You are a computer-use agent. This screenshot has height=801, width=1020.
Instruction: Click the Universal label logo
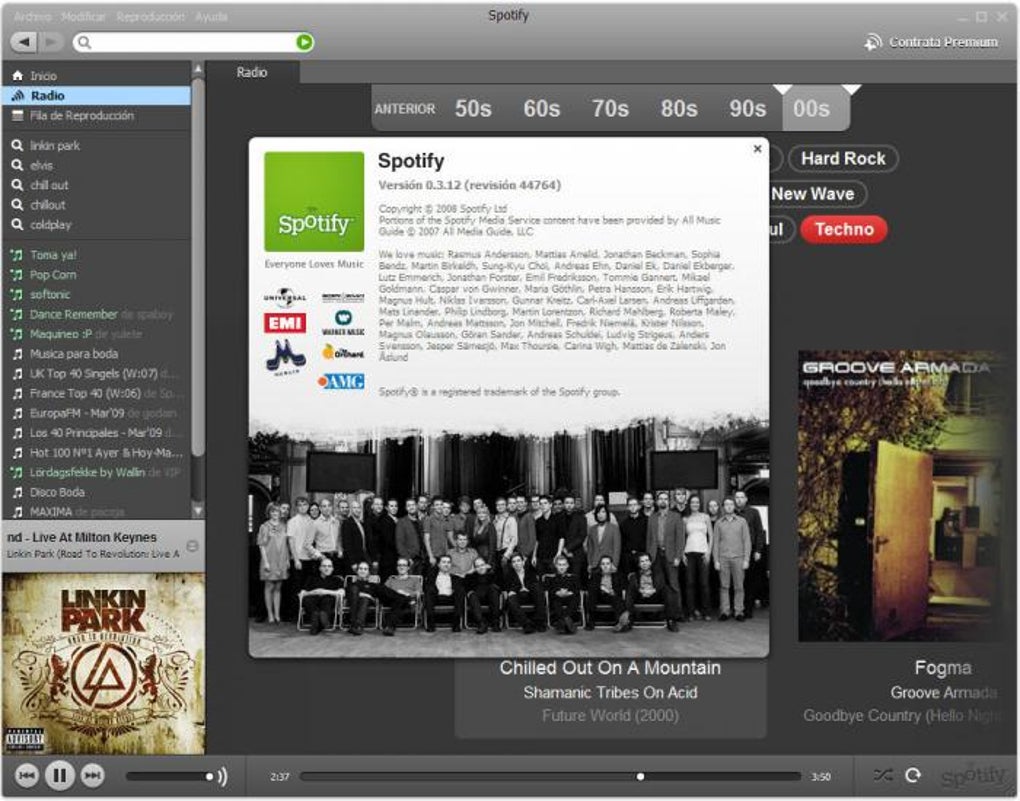(285, 297)
